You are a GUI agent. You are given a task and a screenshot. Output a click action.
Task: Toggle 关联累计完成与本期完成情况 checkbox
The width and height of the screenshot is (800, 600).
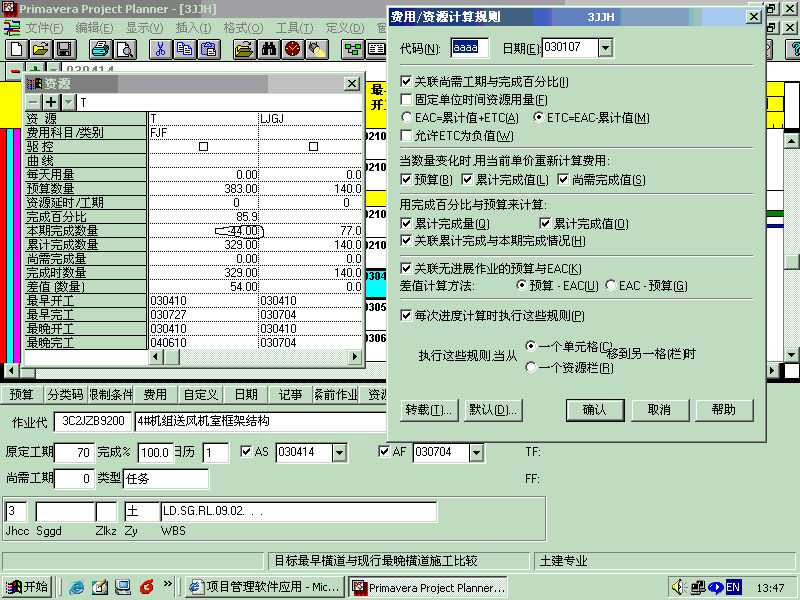point(406,240)
